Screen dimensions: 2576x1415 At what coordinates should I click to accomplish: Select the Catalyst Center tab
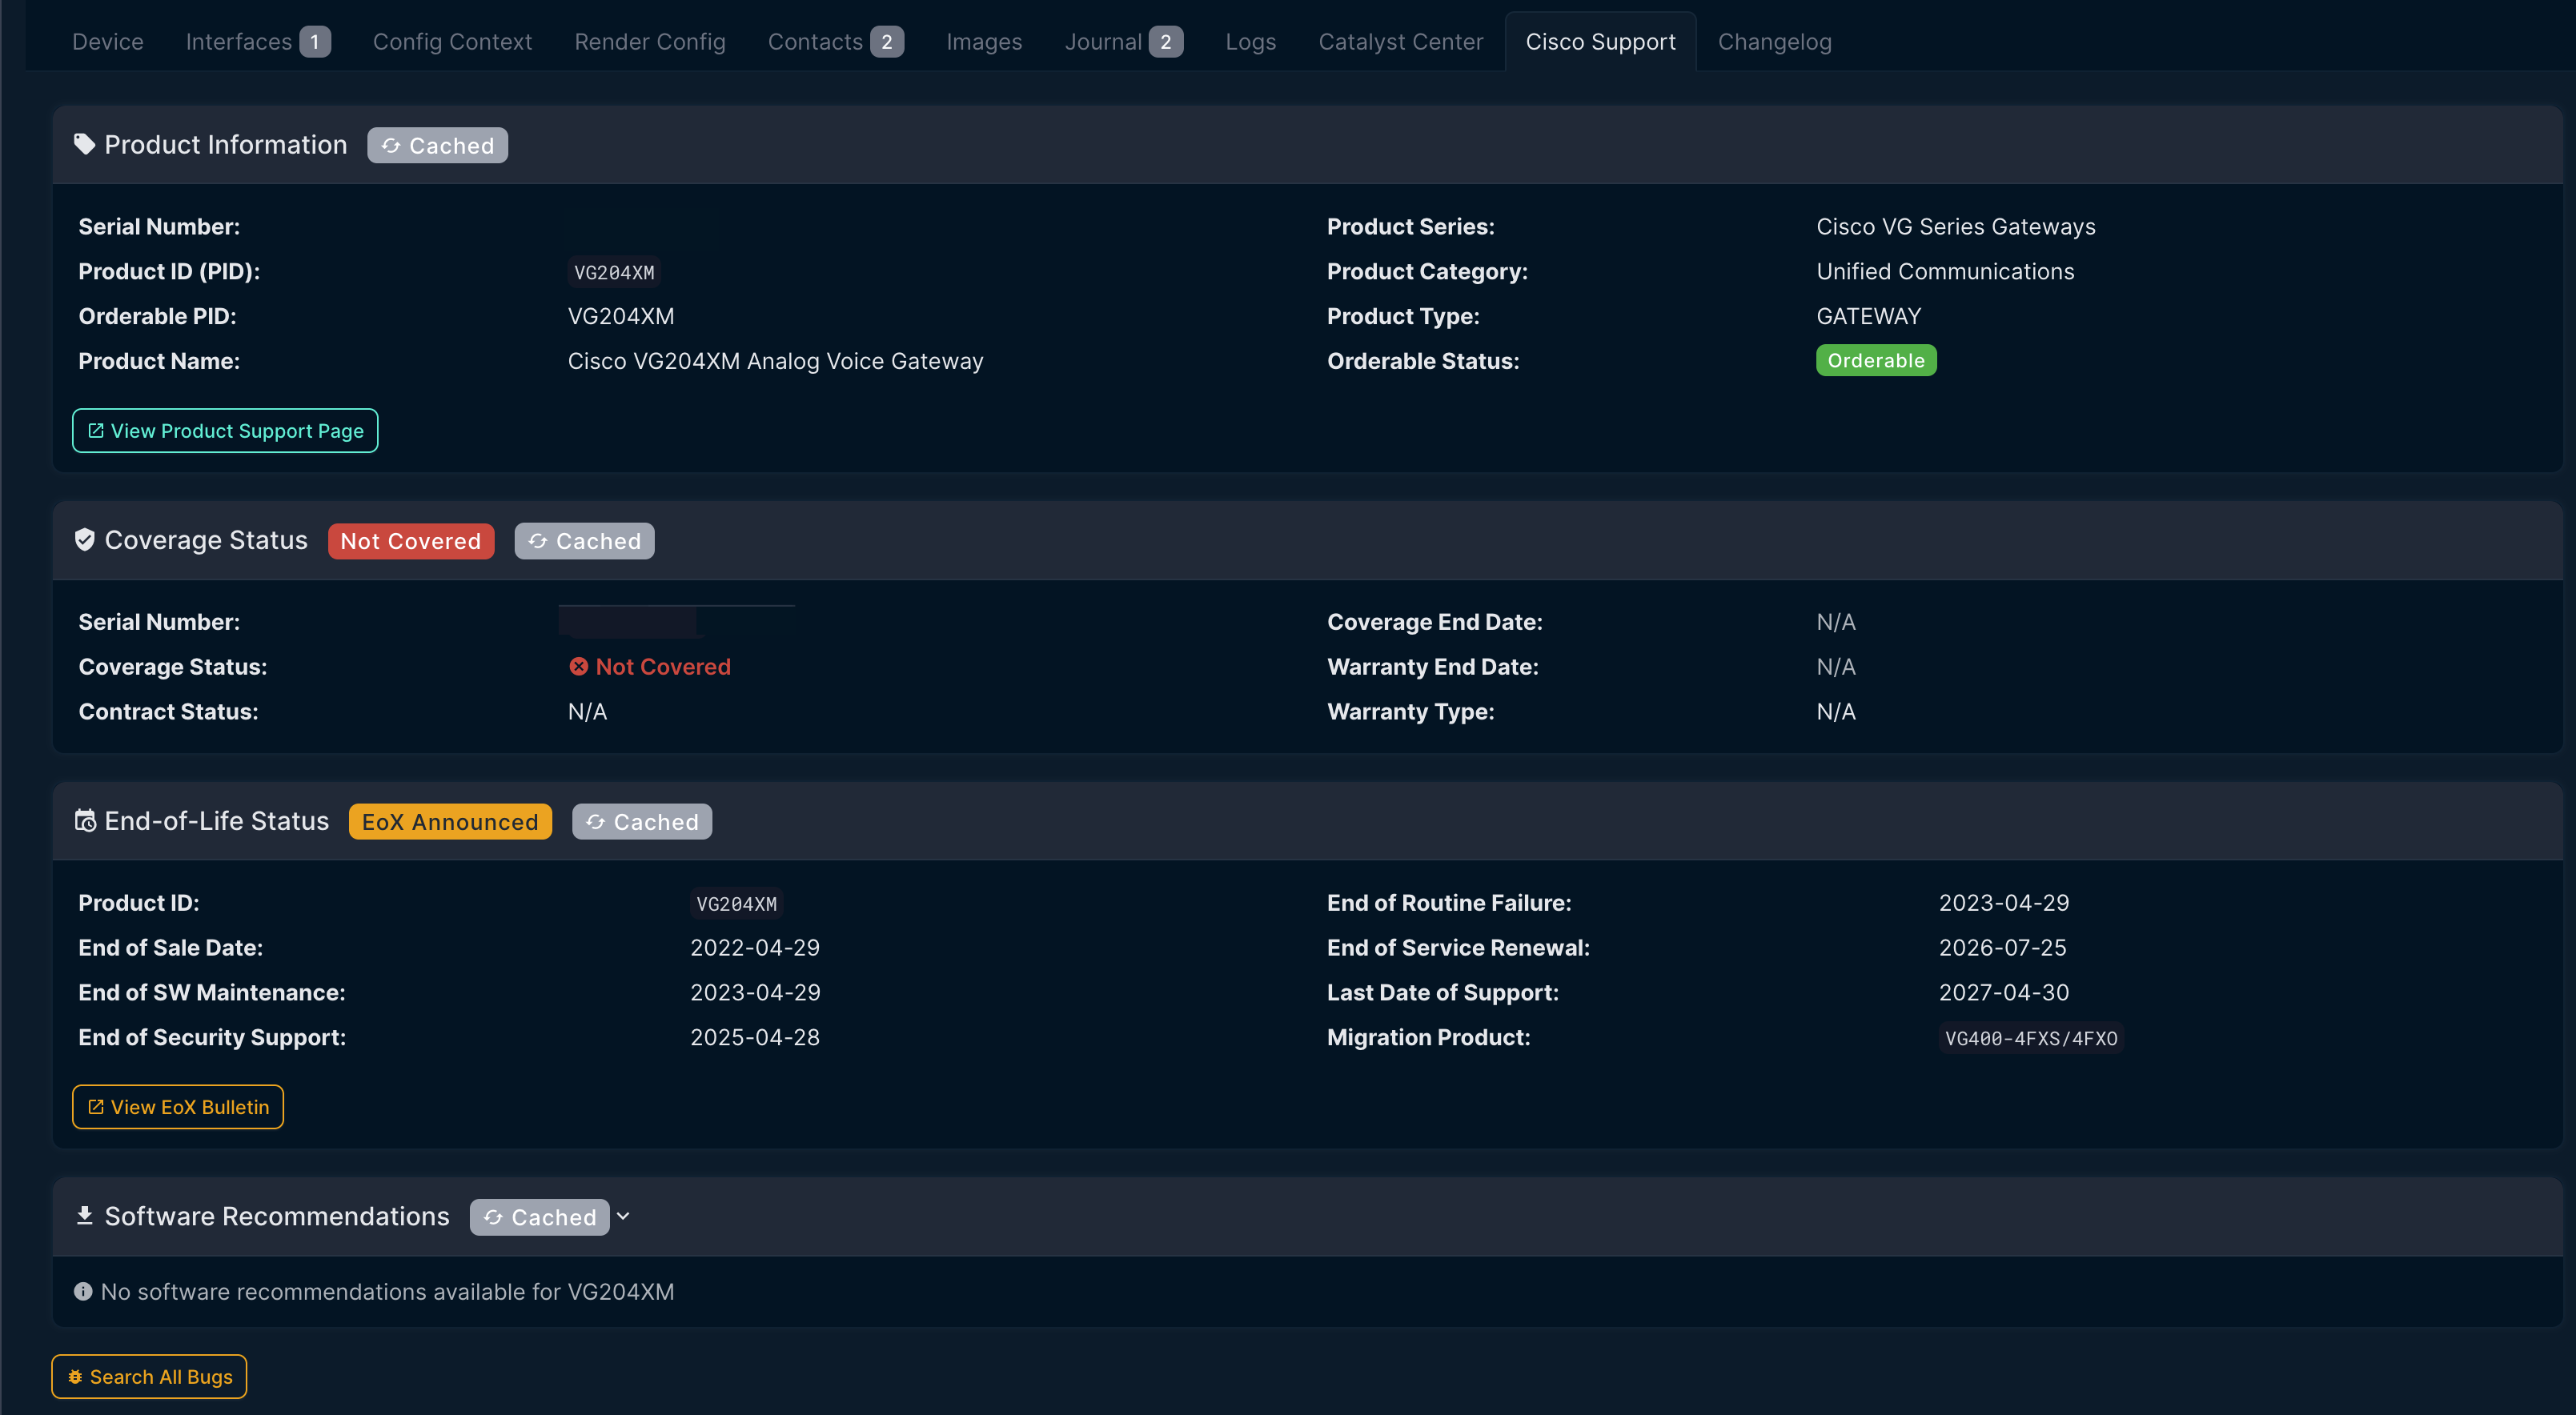click(x=1401, y=42)
